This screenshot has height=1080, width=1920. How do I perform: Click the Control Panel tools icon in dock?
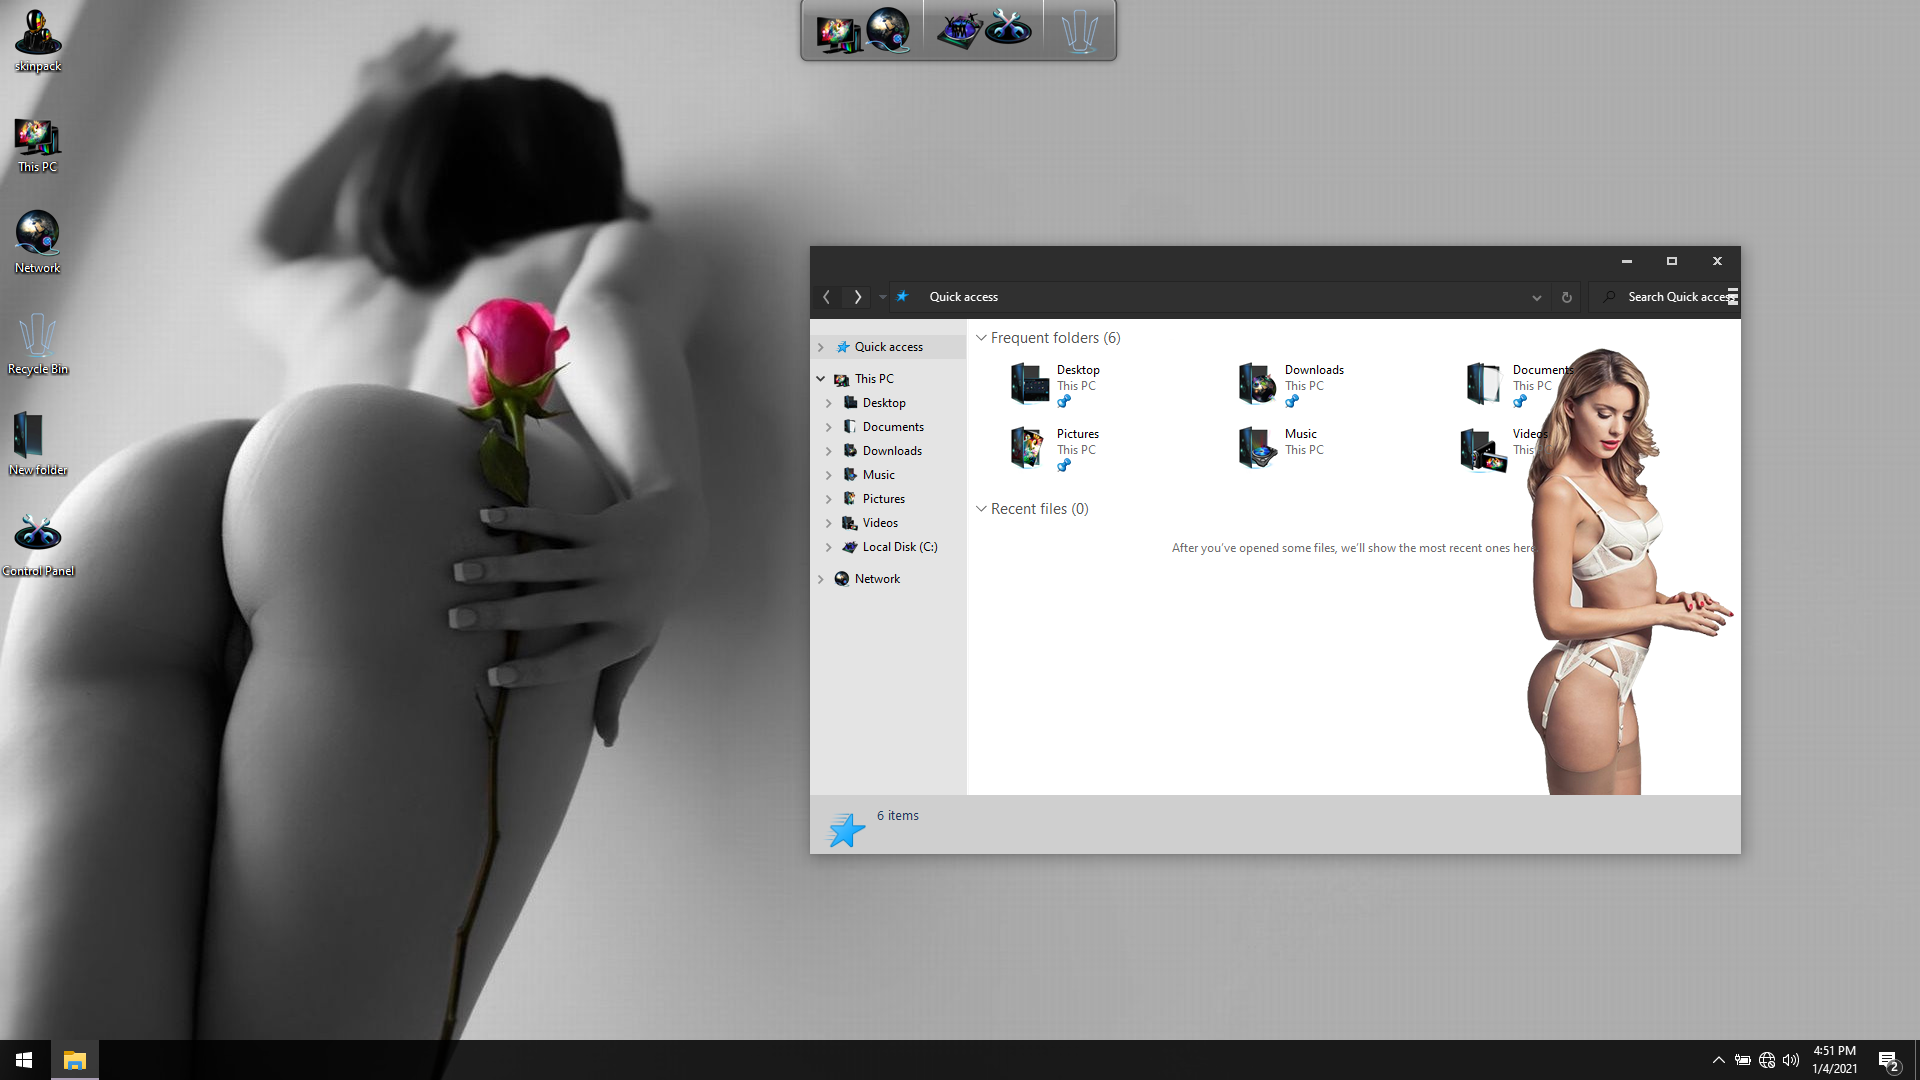[1008, 30]
